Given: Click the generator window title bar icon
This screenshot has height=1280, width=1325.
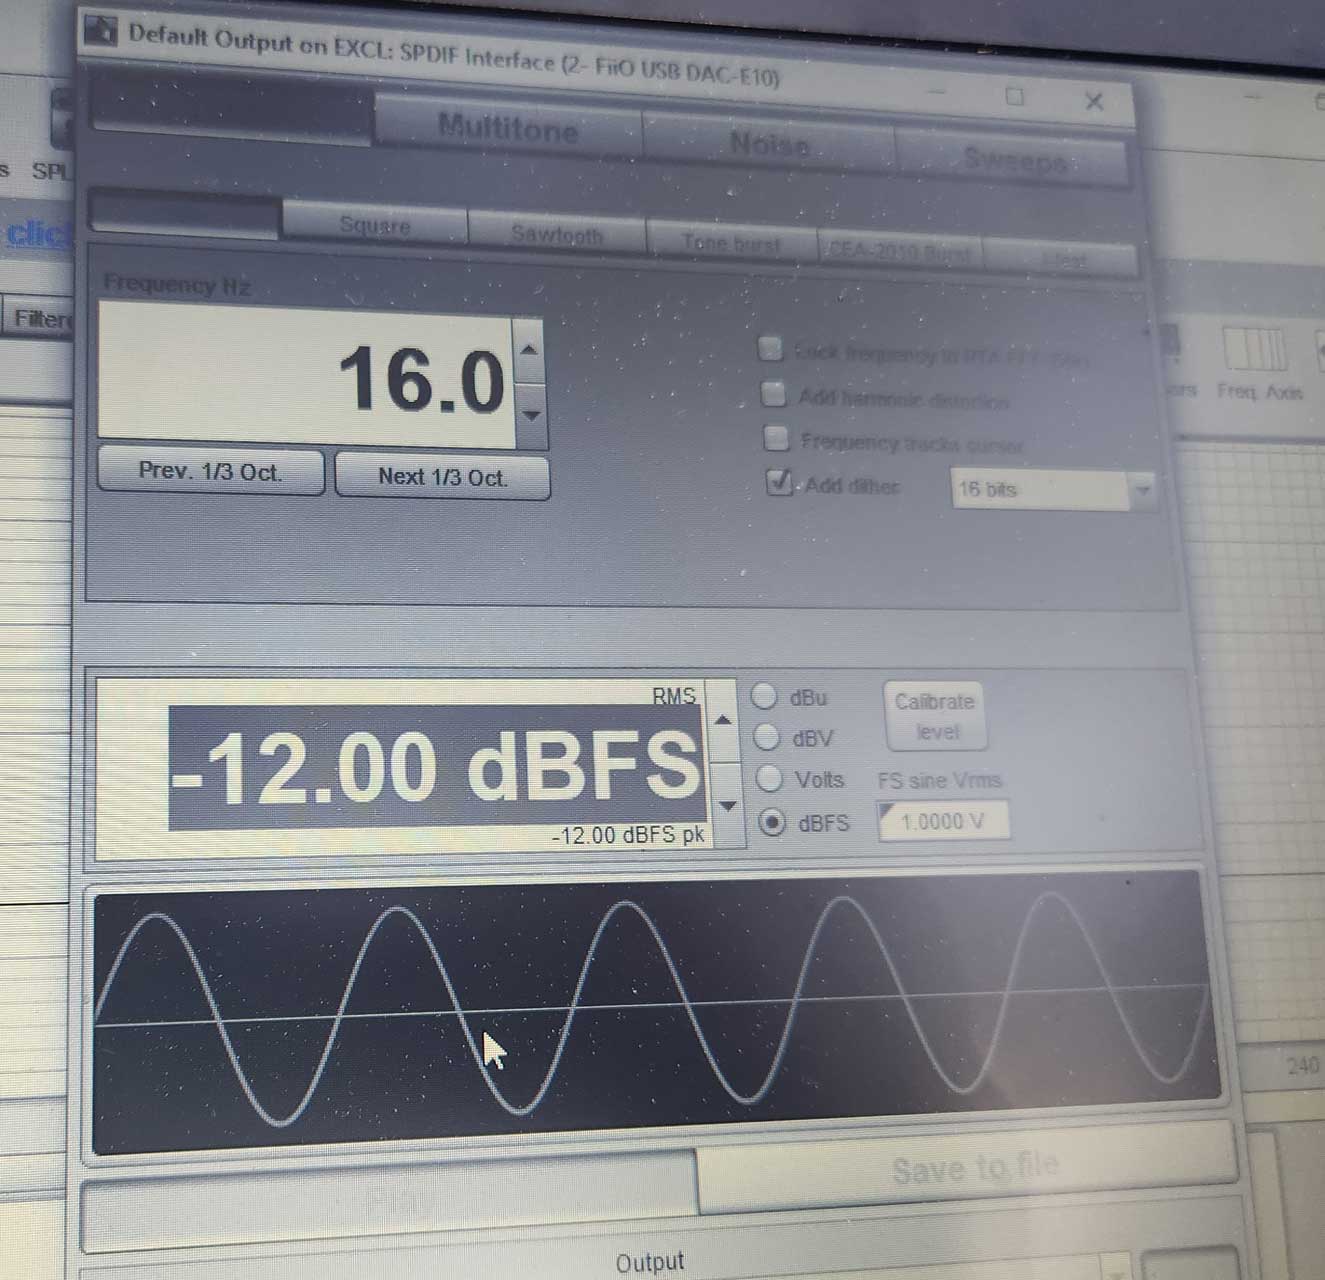Looking at the screenshot, I should coord(100,29).
